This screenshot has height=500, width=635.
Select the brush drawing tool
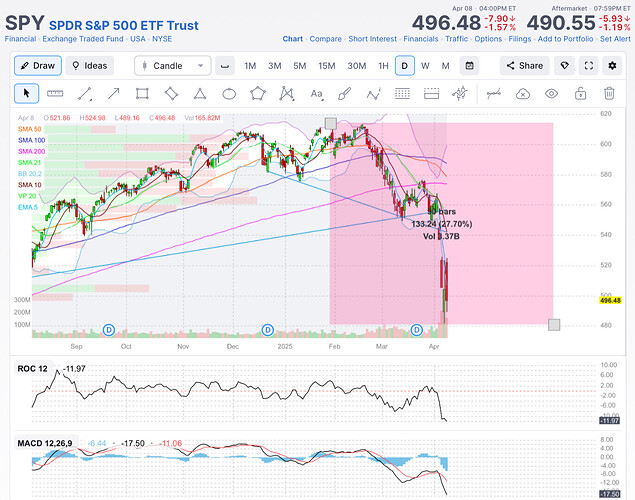(x=344, y=94)
